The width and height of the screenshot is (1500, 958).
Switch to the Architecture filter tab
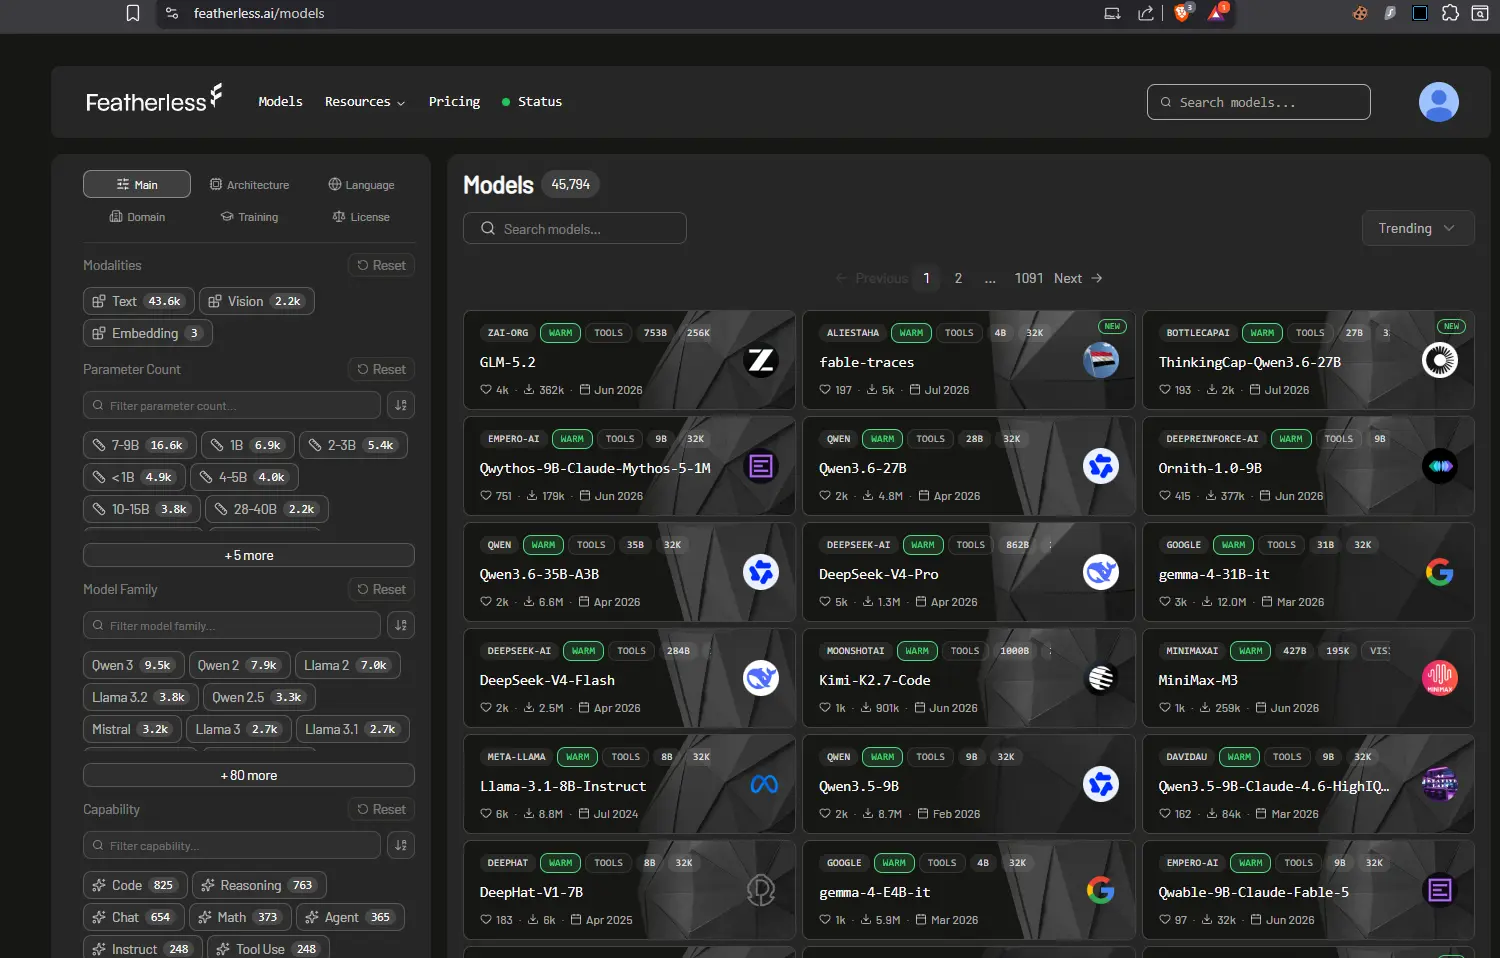click(249, 184)
